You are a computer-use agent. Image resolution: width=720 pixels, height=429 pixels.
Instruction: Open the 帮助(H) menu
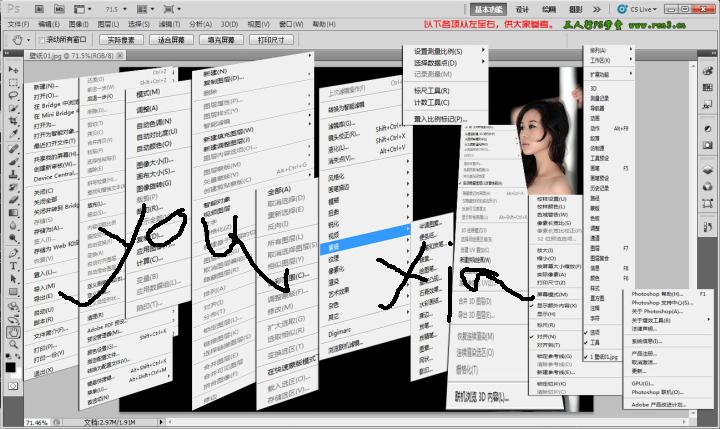(x=324, y=24)
